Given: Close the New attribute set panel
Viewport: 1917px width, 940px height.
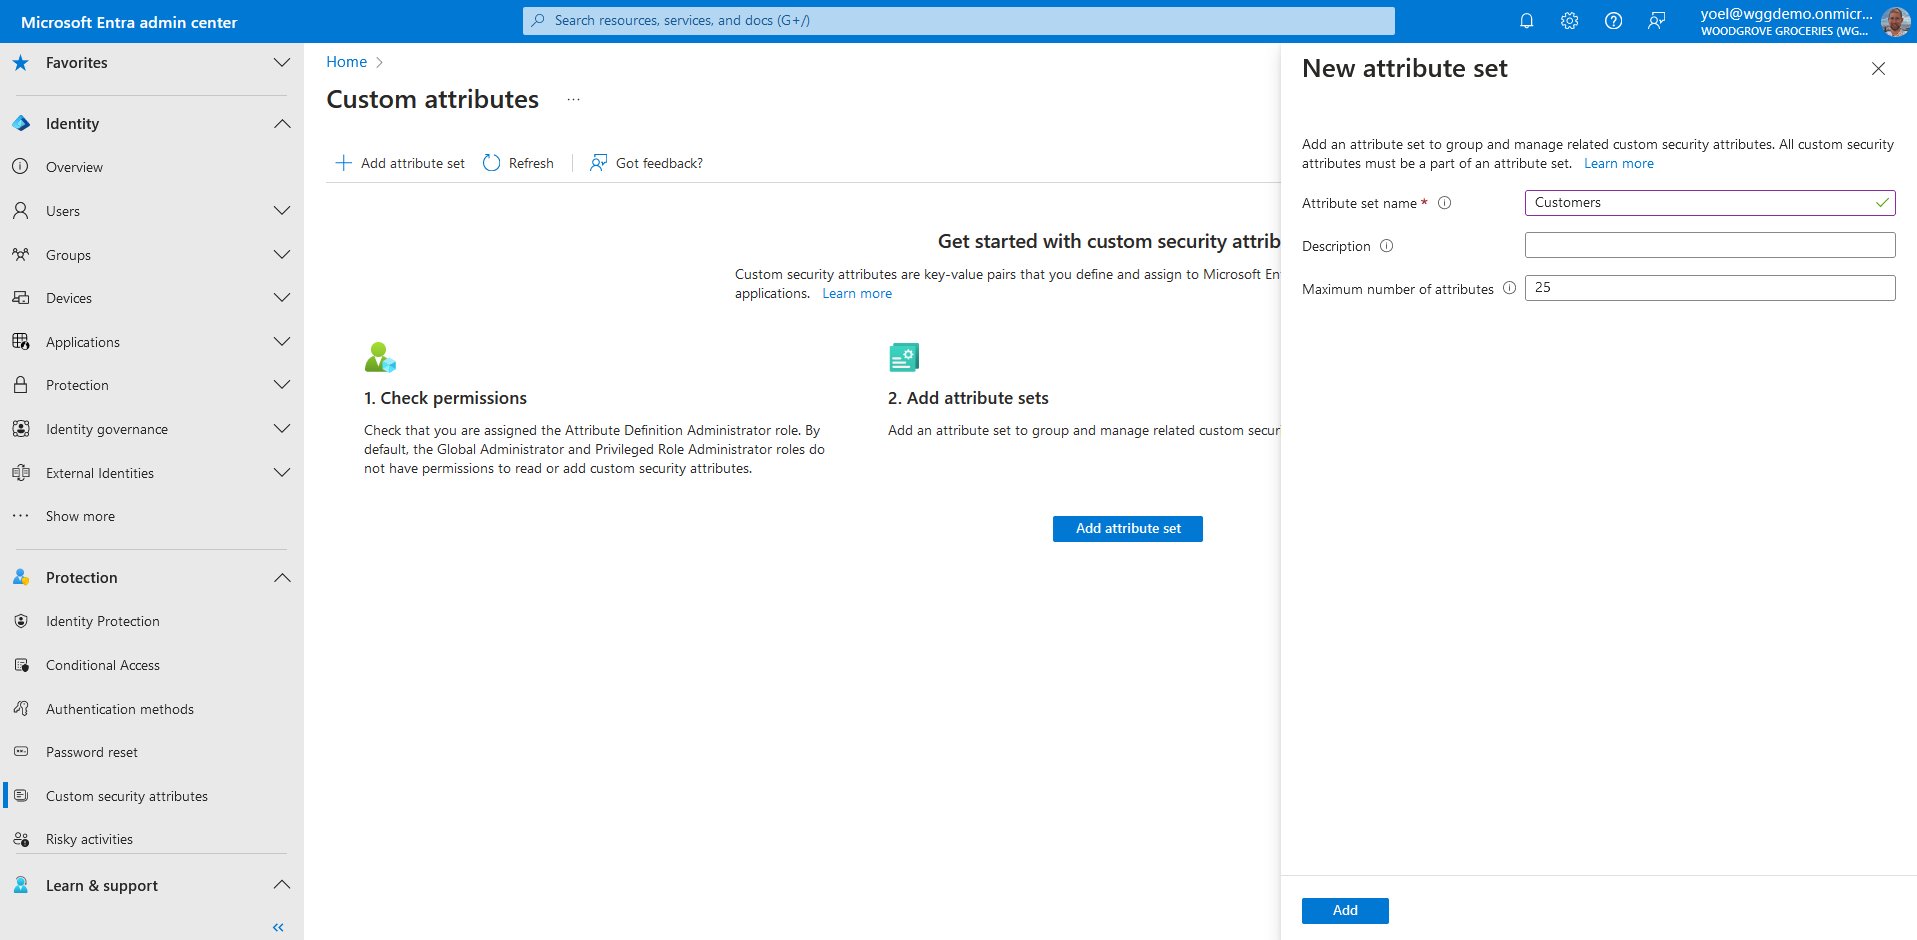Looking at the screenshot, I should coord(1877,69).
